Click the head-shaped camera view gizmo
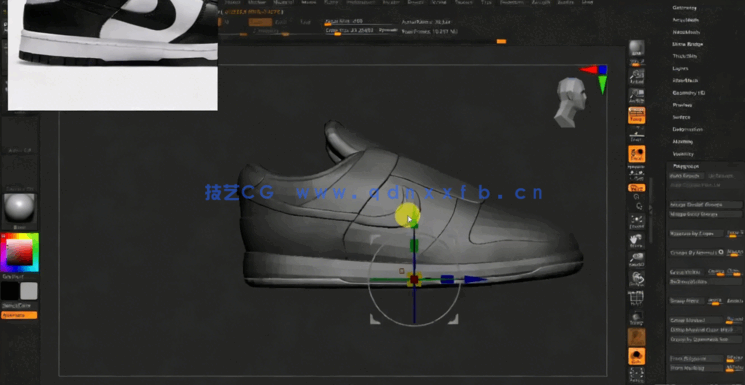 571,102
